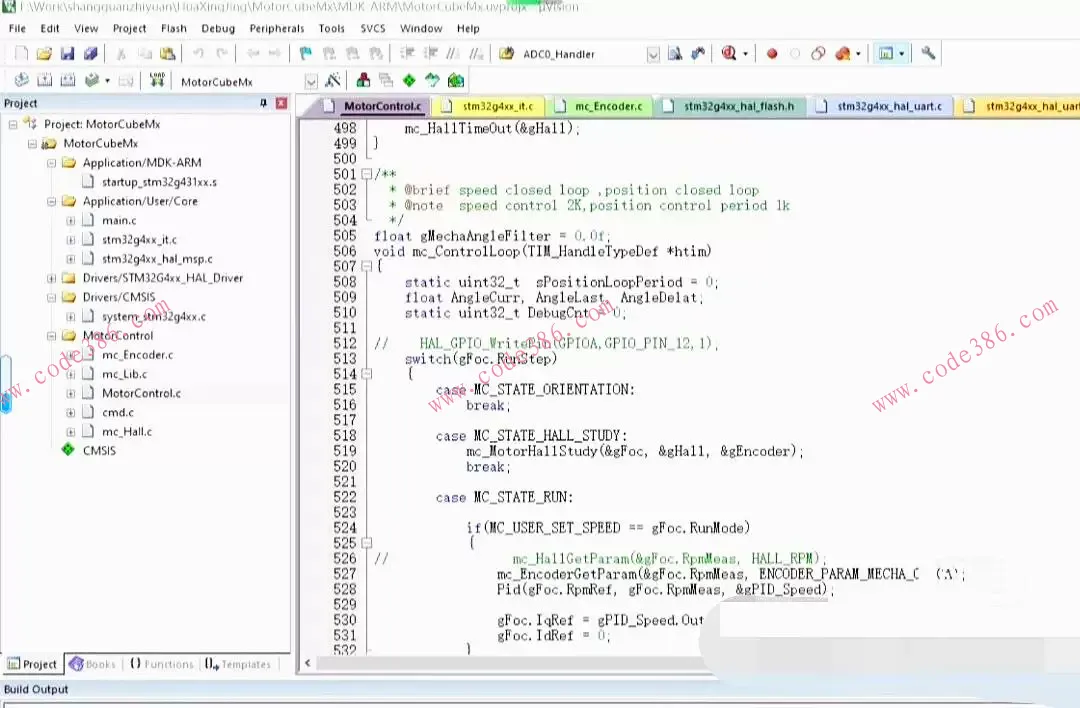The image size is (1080, 708).
Task: Click the Manage Run-Time Environment green diamond icon
Action: pyautogui.click(x=409, y=81)
